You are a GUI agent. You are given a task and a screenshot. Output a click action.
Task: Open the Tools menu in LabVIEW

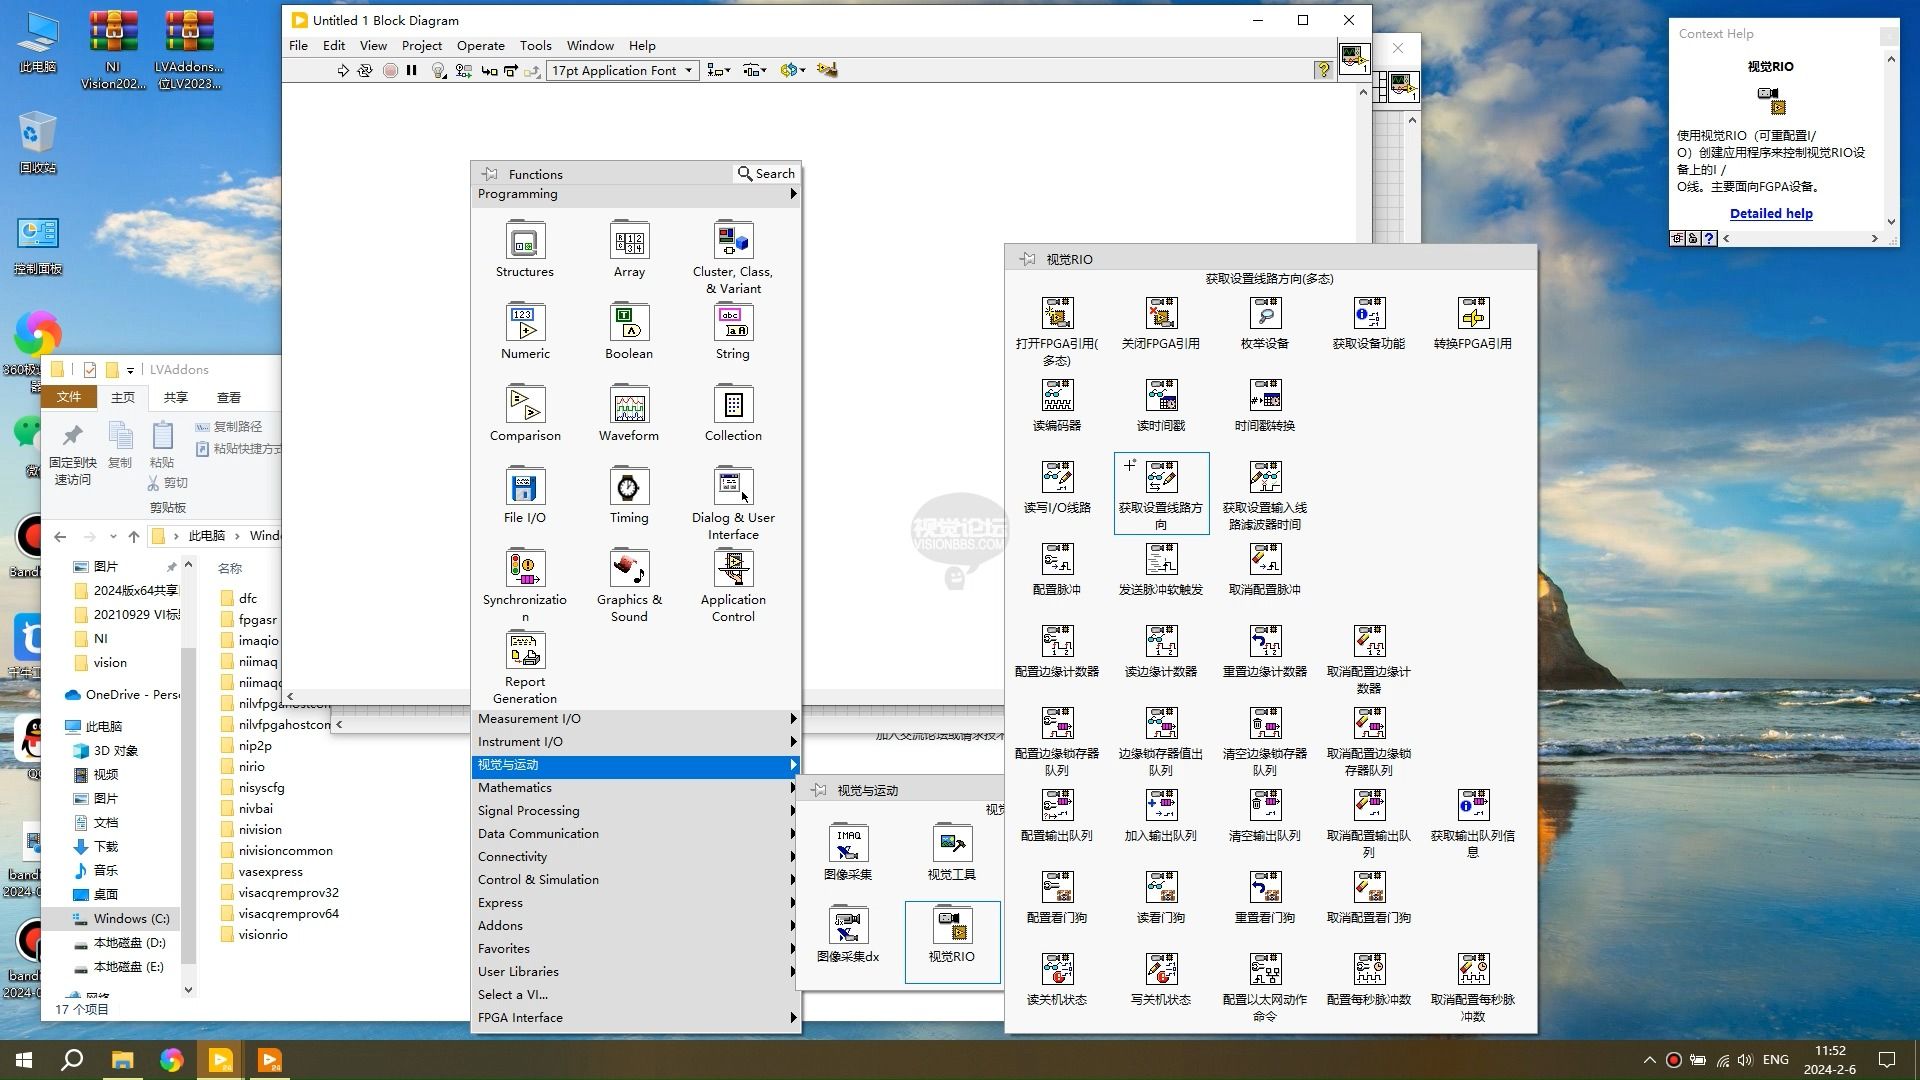536,45
